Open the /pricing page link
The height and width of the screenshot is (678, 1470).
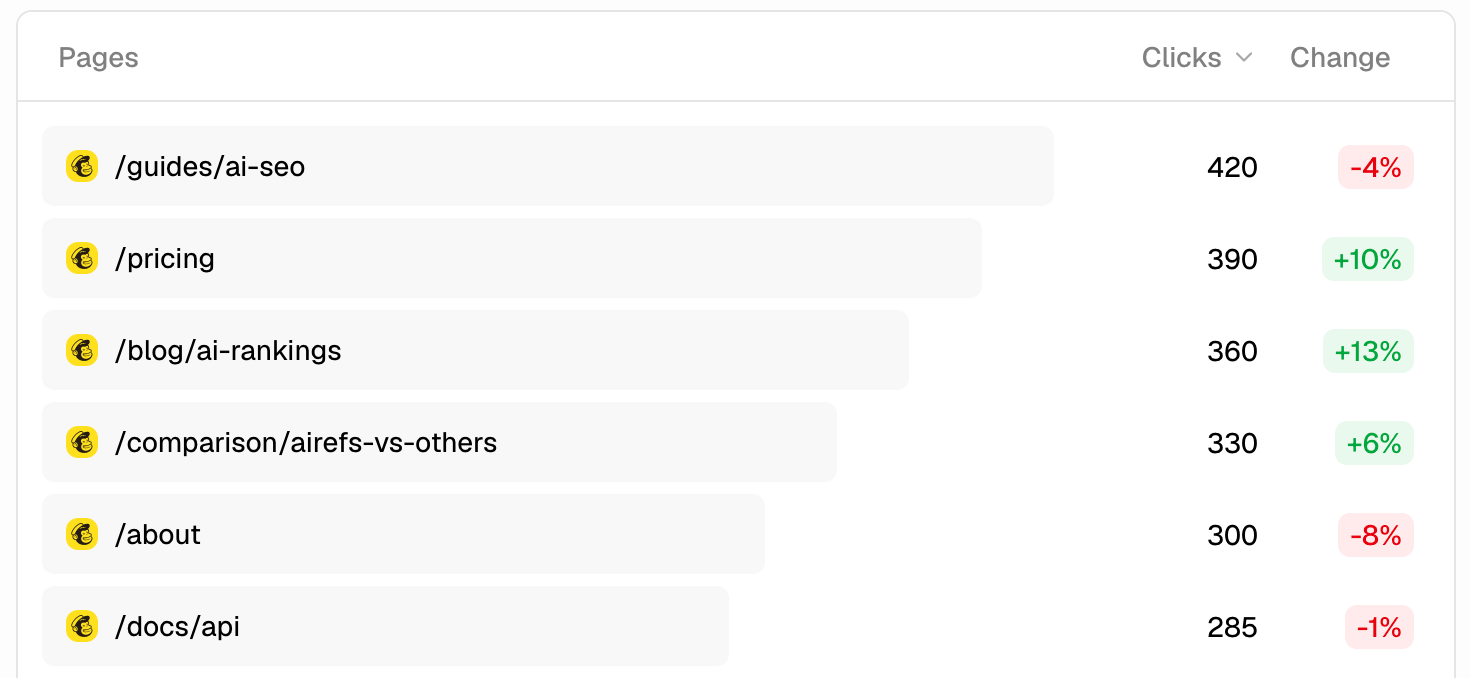[x=165, y=258]
